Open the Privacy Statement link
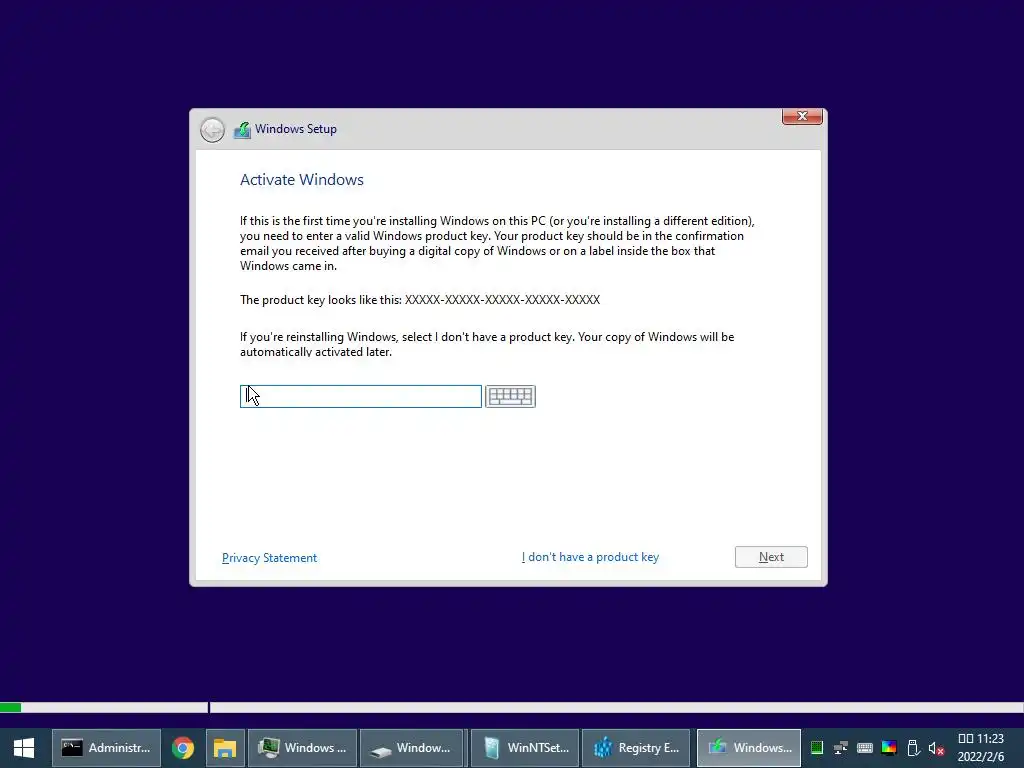Image resolution: width=1024 pixels, height=768 pixels. (x=269, y=558)
